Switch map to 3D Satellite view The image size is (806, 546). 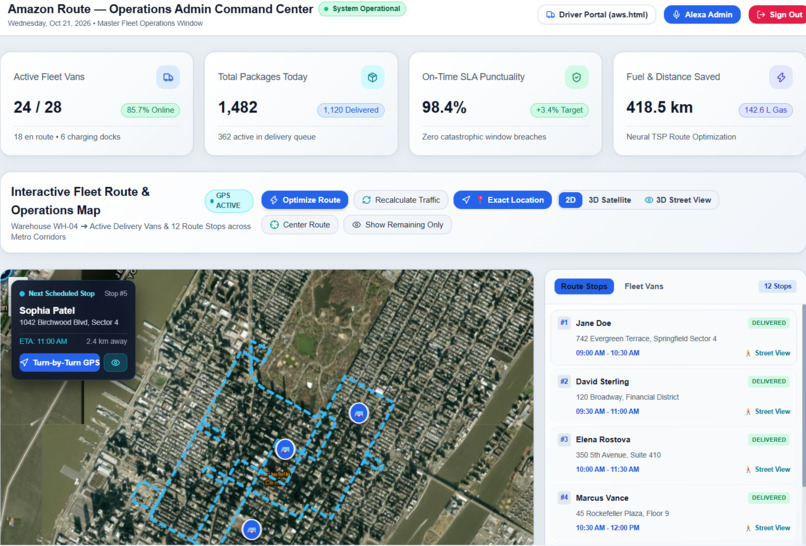coord(610,200)
